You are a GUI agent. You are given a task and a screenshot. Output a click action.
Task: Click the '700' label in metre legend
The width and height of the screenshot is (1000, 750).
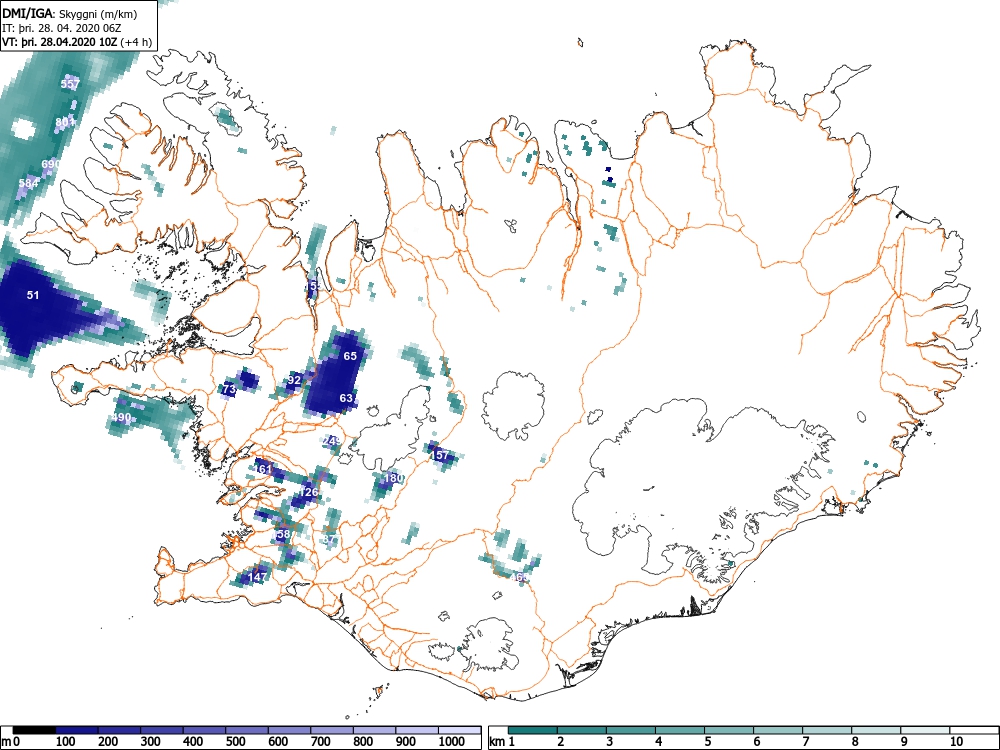tap(321, 742)
